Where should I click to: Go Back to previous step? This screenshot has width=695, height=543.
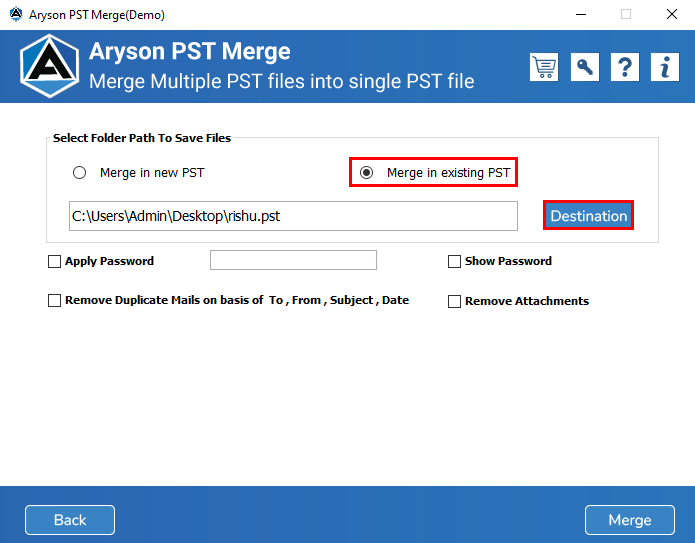pyautogui.click(x=70, y=520)
